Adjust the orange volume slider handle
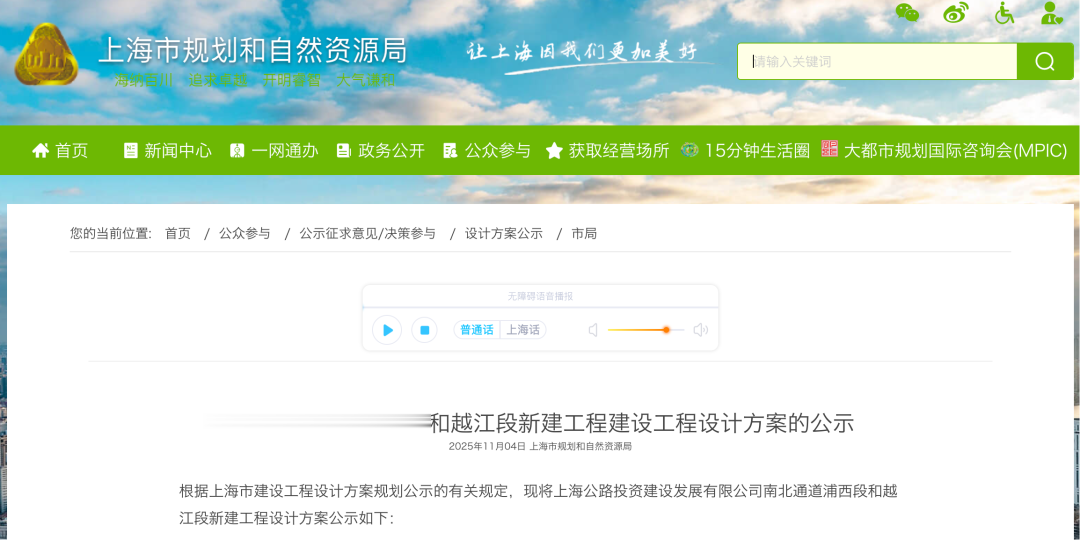The image size is (1080, 540). 666,330
